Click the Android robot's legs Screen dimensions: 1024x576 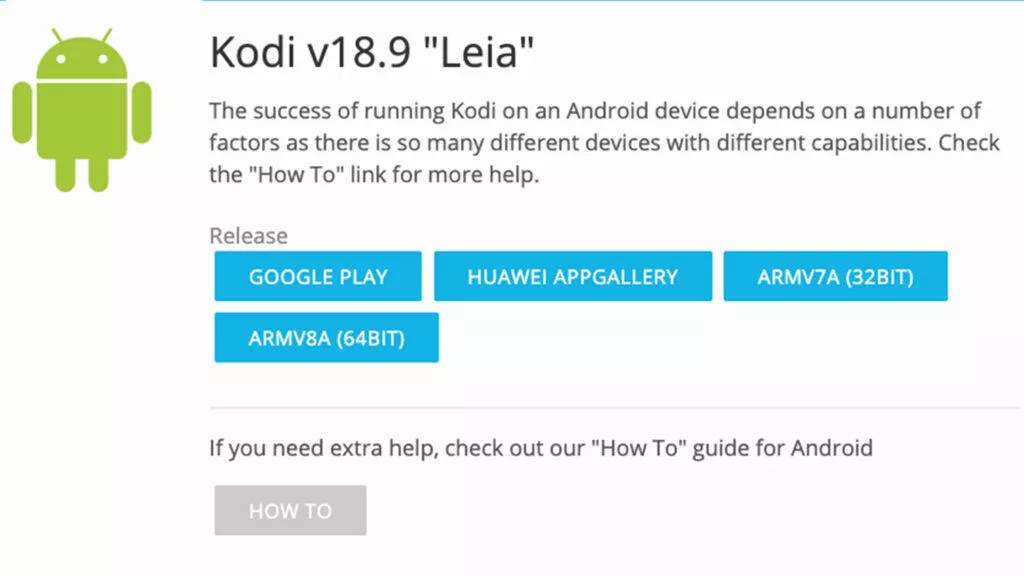[82, 174]
